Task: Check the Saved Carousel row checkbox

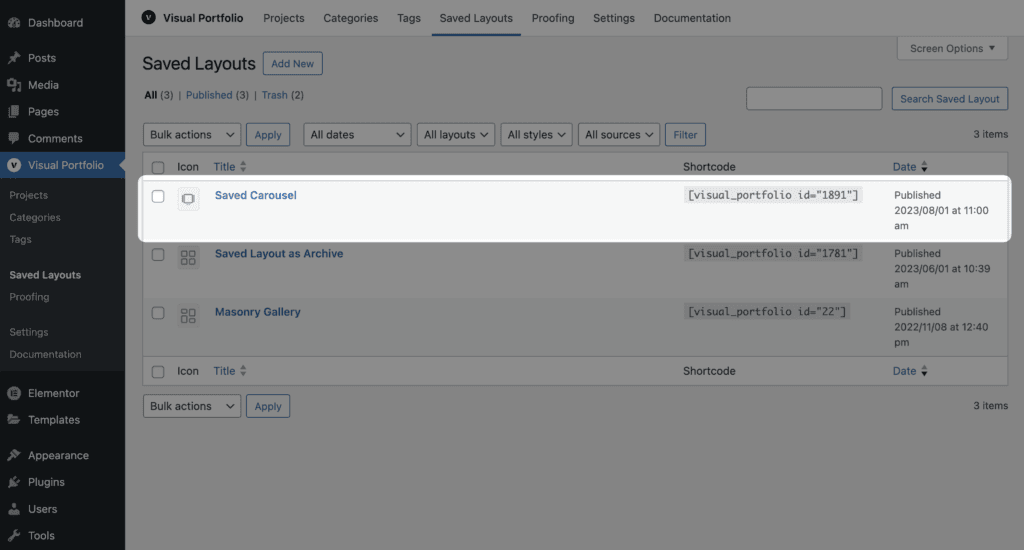Action: 158,196
